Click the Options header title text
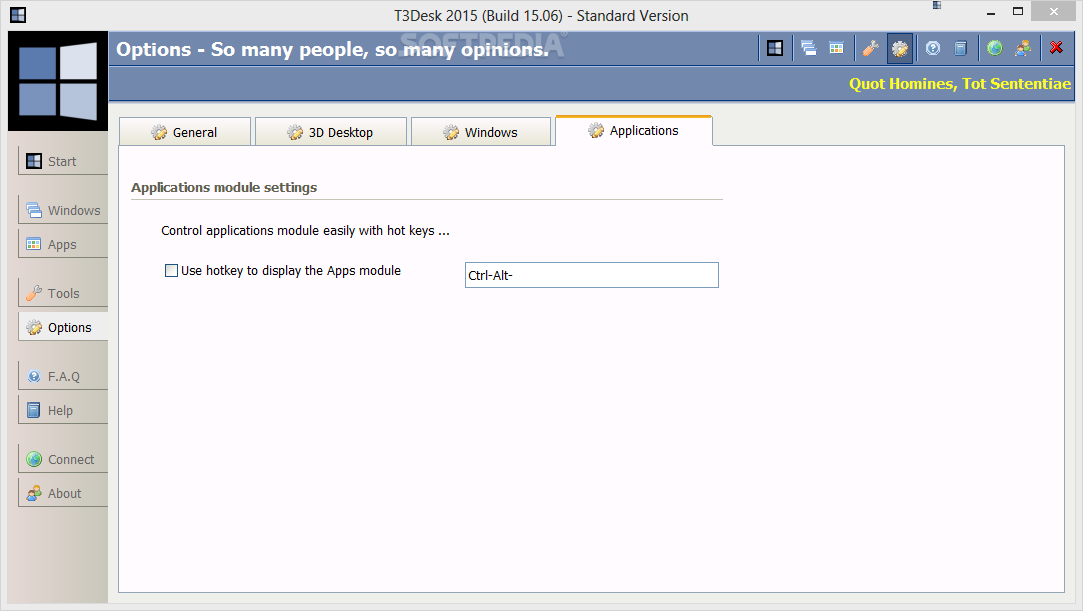The width and height of the screenshot is (1083, 611). pyautogui.click(x=332, y=49)
